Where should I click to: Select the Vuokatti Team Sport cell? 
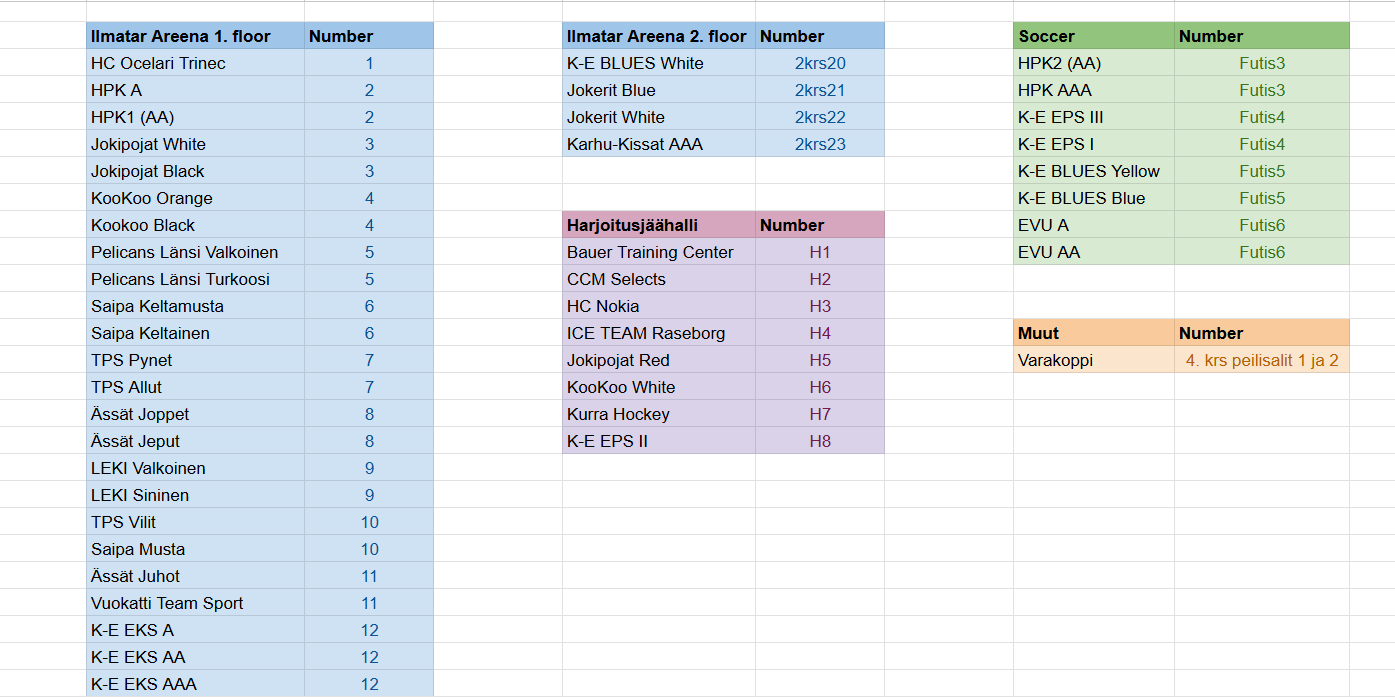click(x=167, y=603)
